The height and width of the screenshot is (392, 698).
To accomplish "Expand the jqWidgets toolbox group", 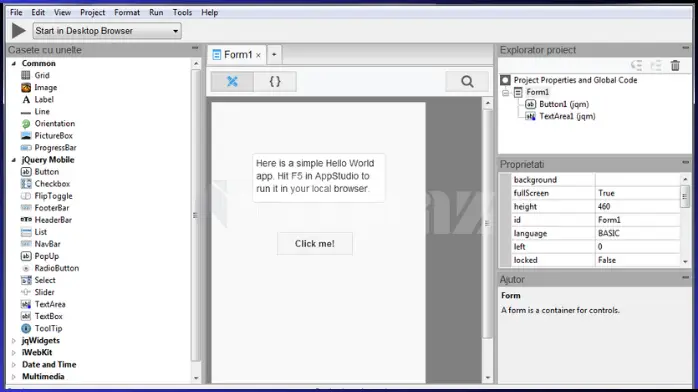I will [x=13, y=341].
